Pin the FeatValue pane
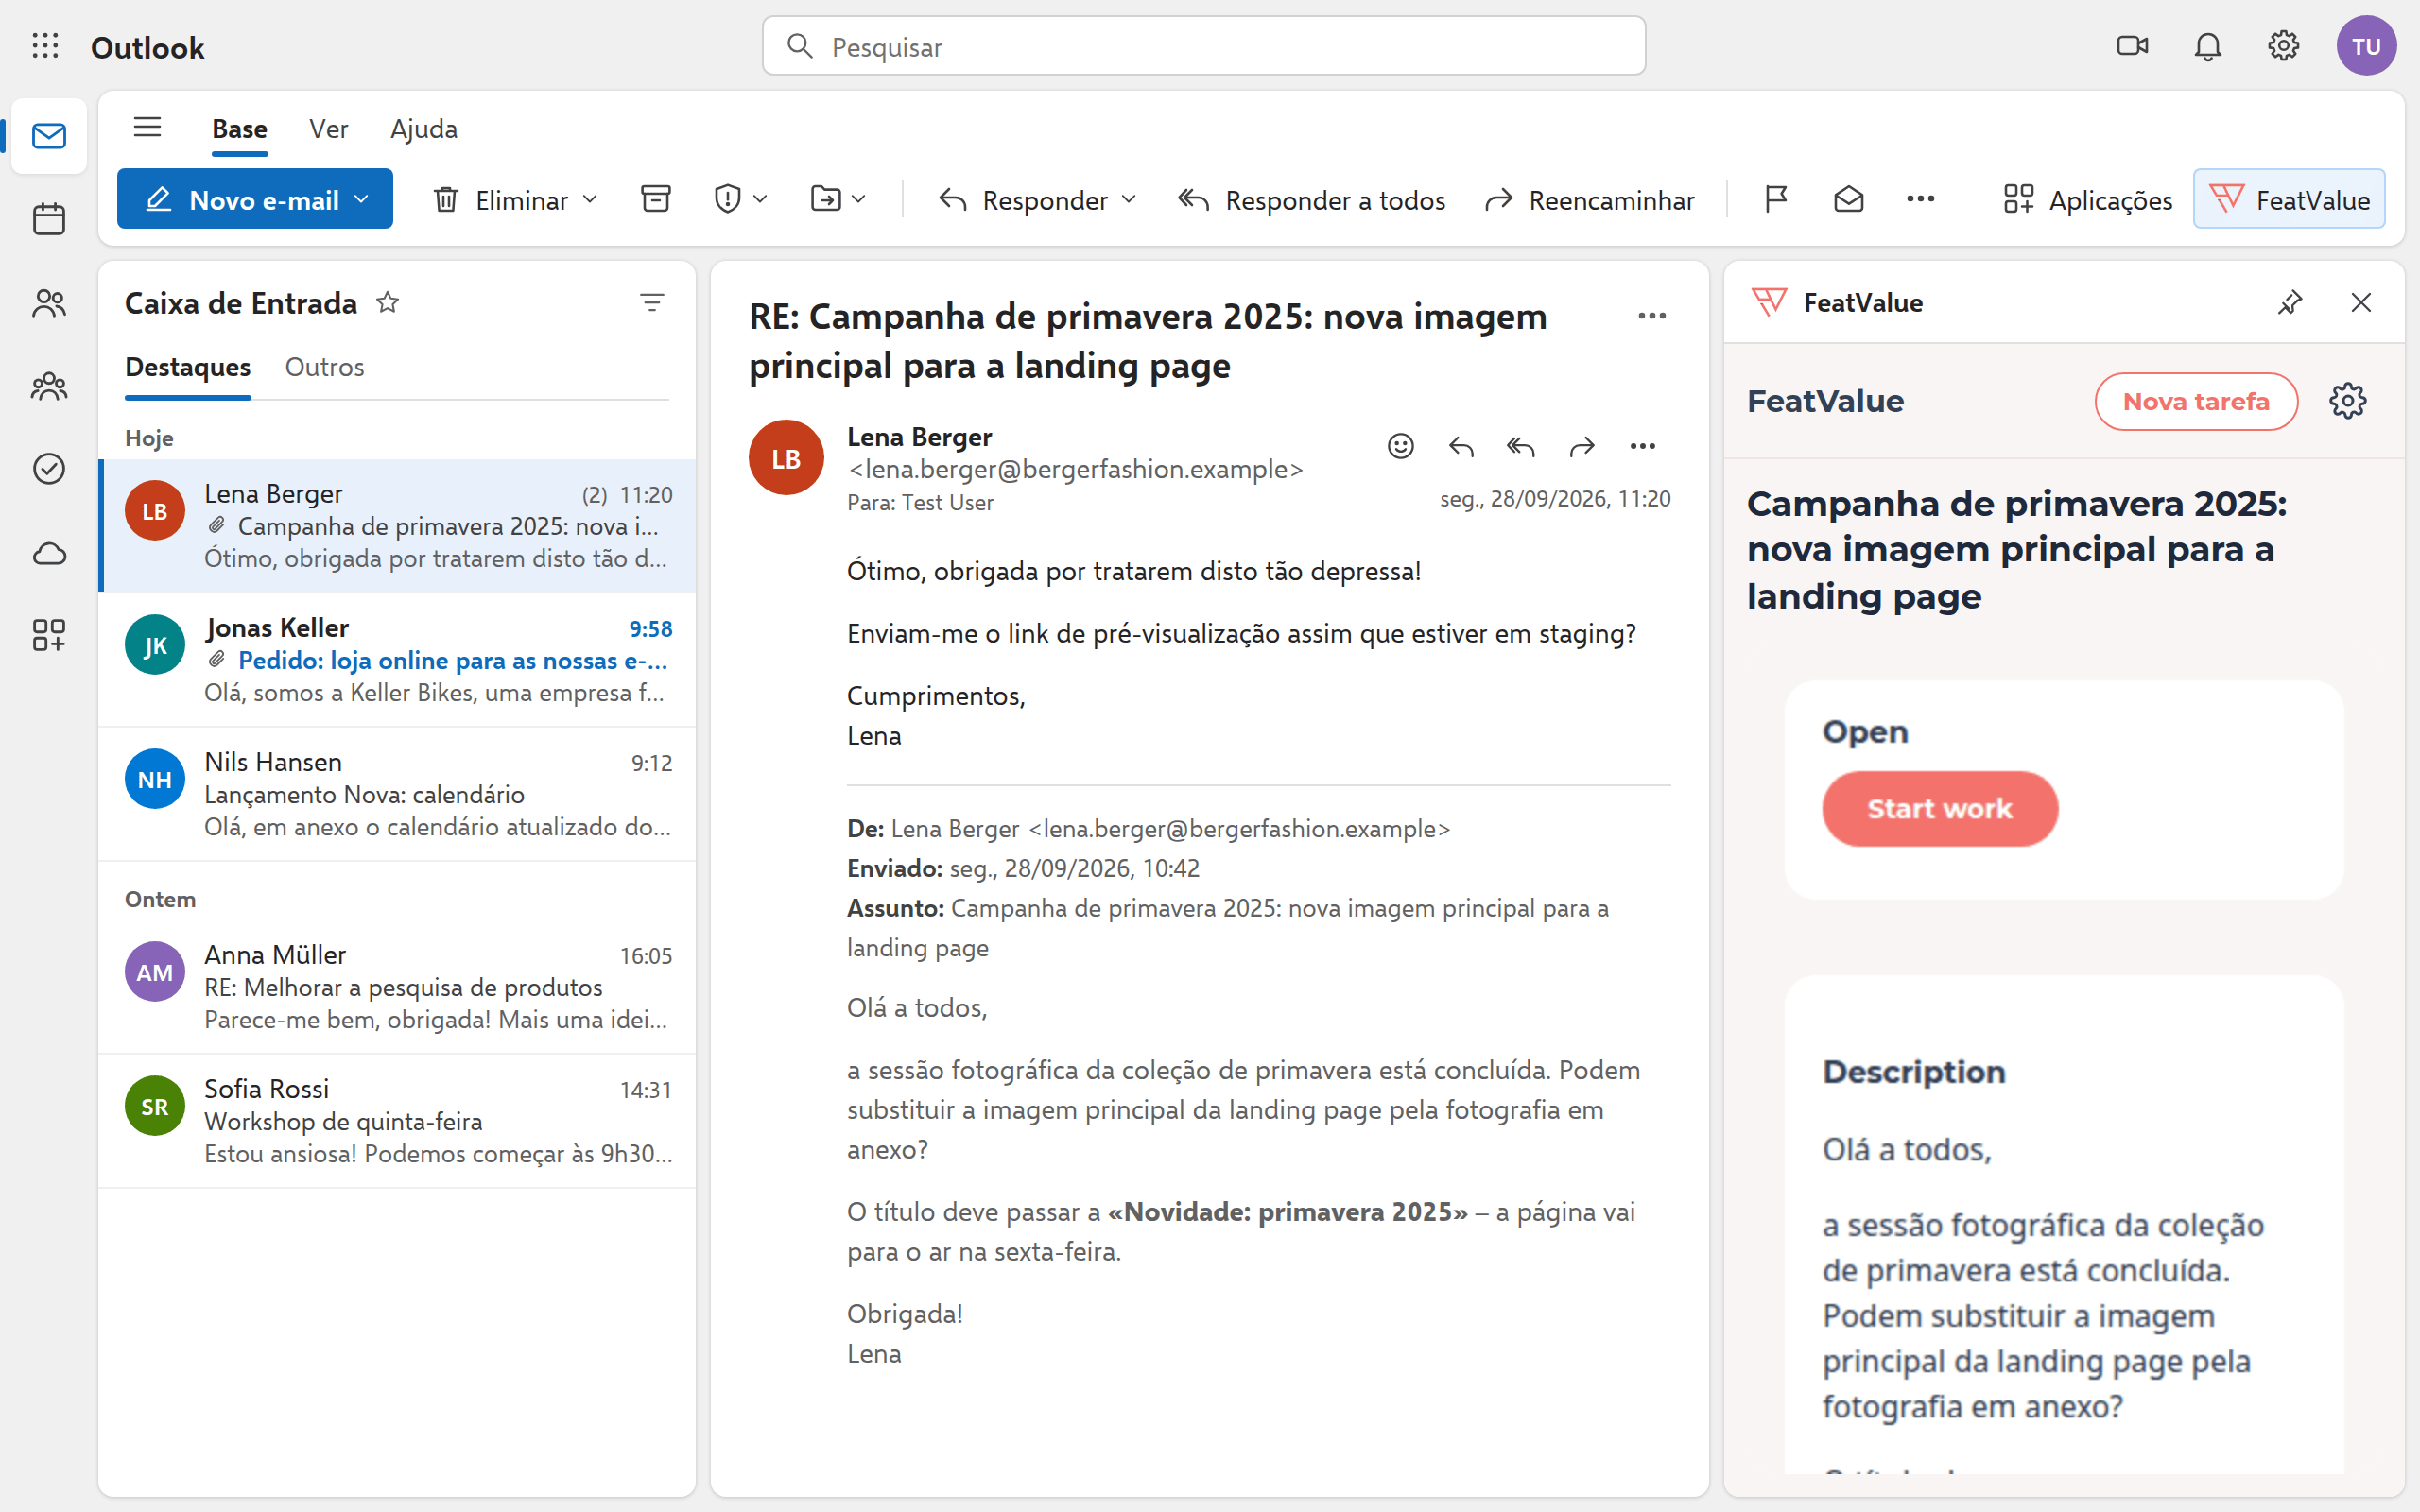This screenshot has height=1512, width=2420. pyautogui.click(x=2290, y=302)
